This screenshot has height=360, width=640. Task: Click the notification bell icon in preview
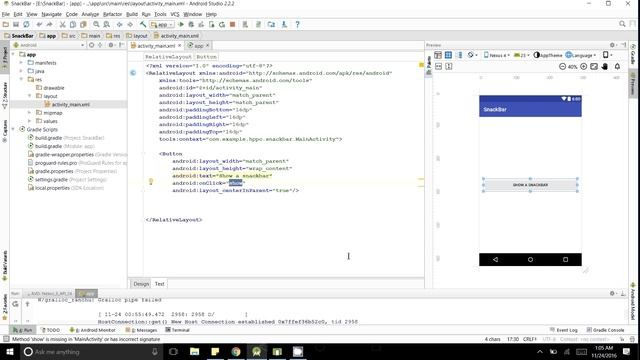click(618, 66)
